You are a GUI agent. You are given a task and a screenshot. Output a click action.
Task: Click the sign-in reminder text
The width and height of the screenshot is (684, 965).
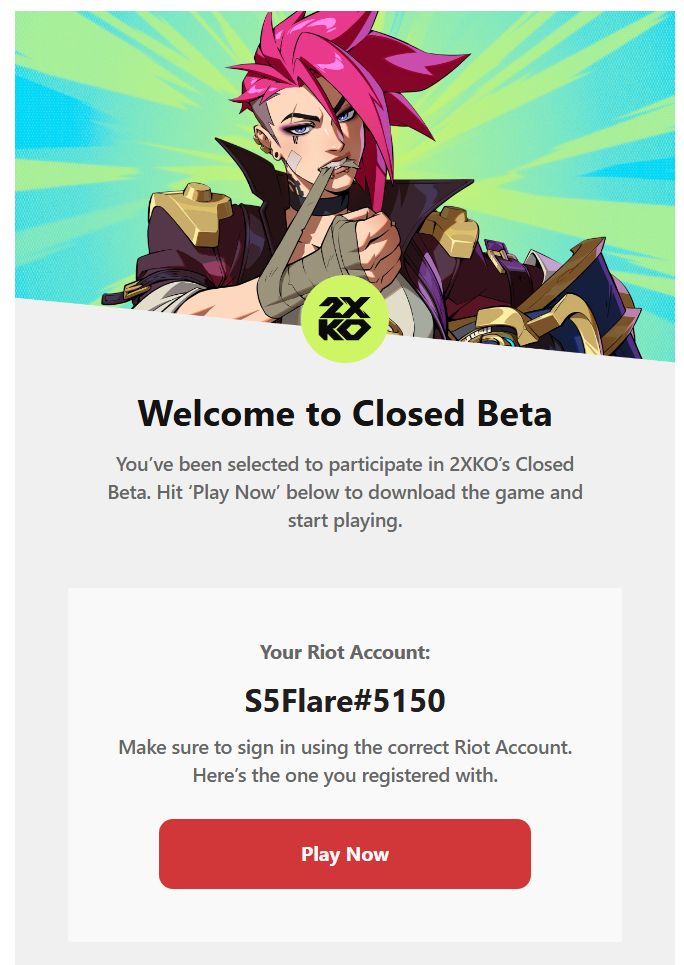click(344, 747)
